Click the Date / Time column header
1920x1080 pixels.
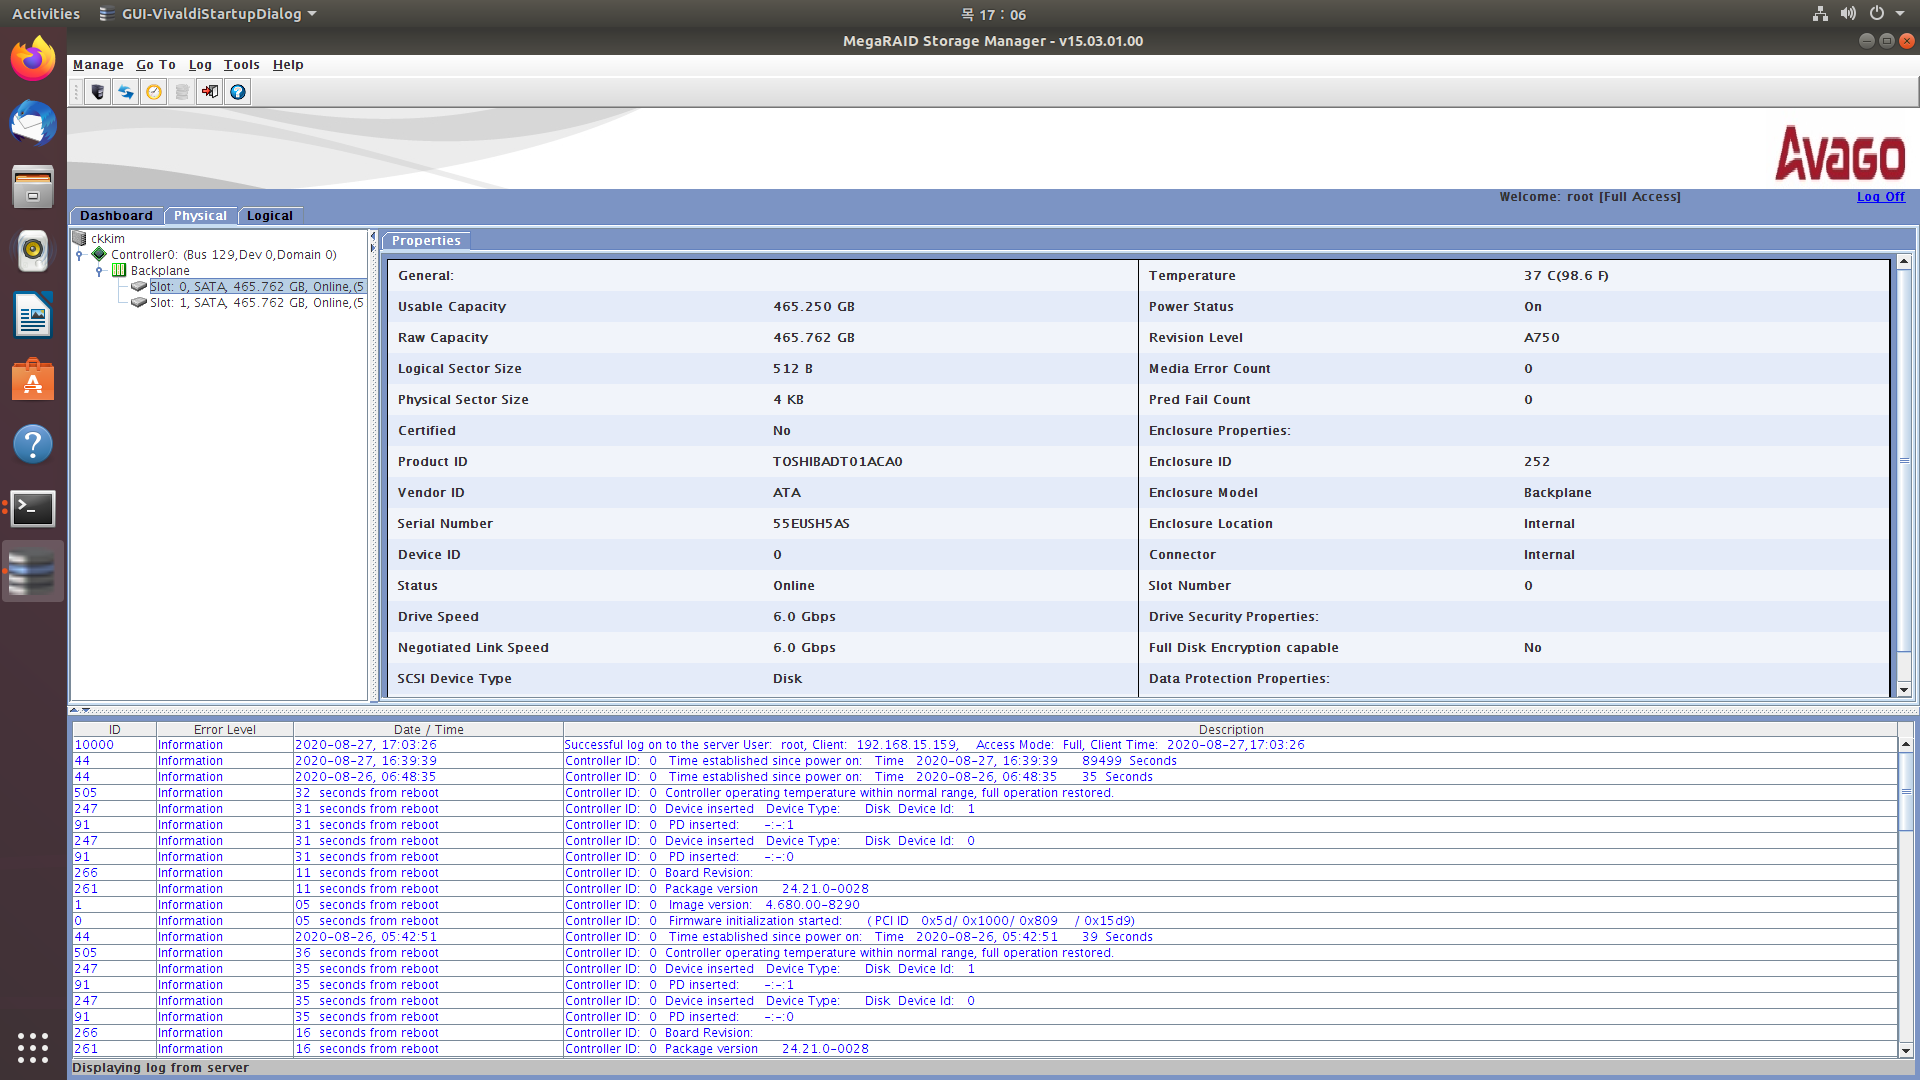pyautogui.click(x=428, y=730)
